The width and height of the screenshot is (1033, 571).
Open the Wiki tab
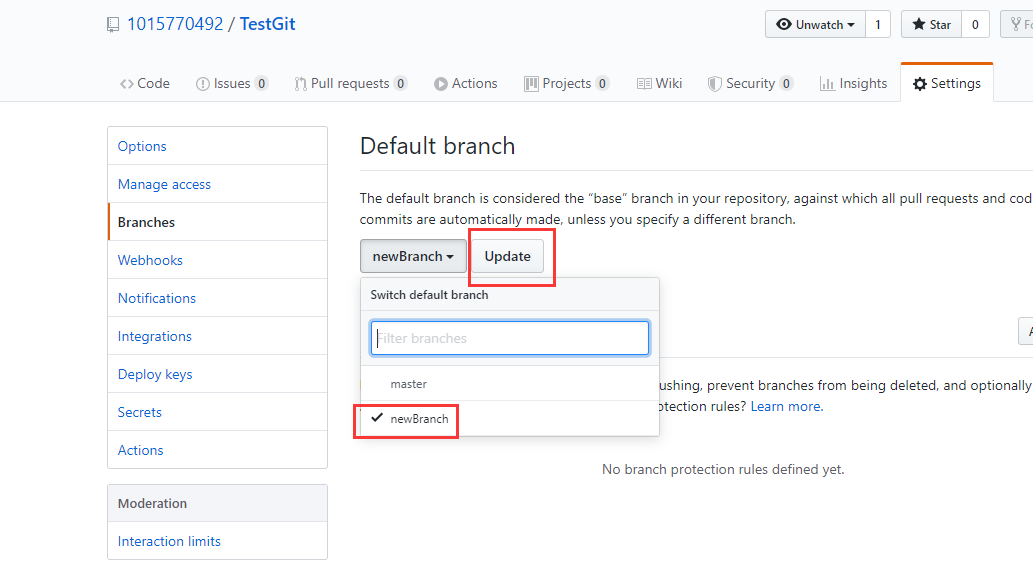[659, 84]
